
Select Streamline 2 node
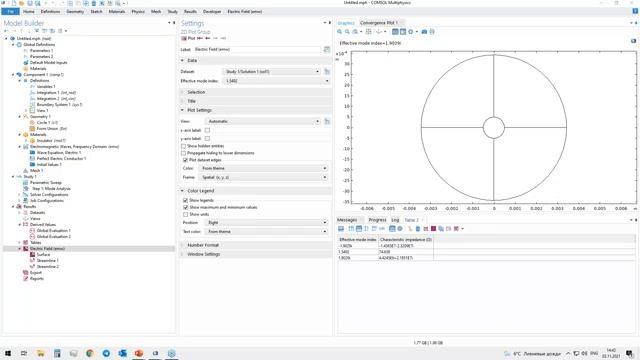48,267
